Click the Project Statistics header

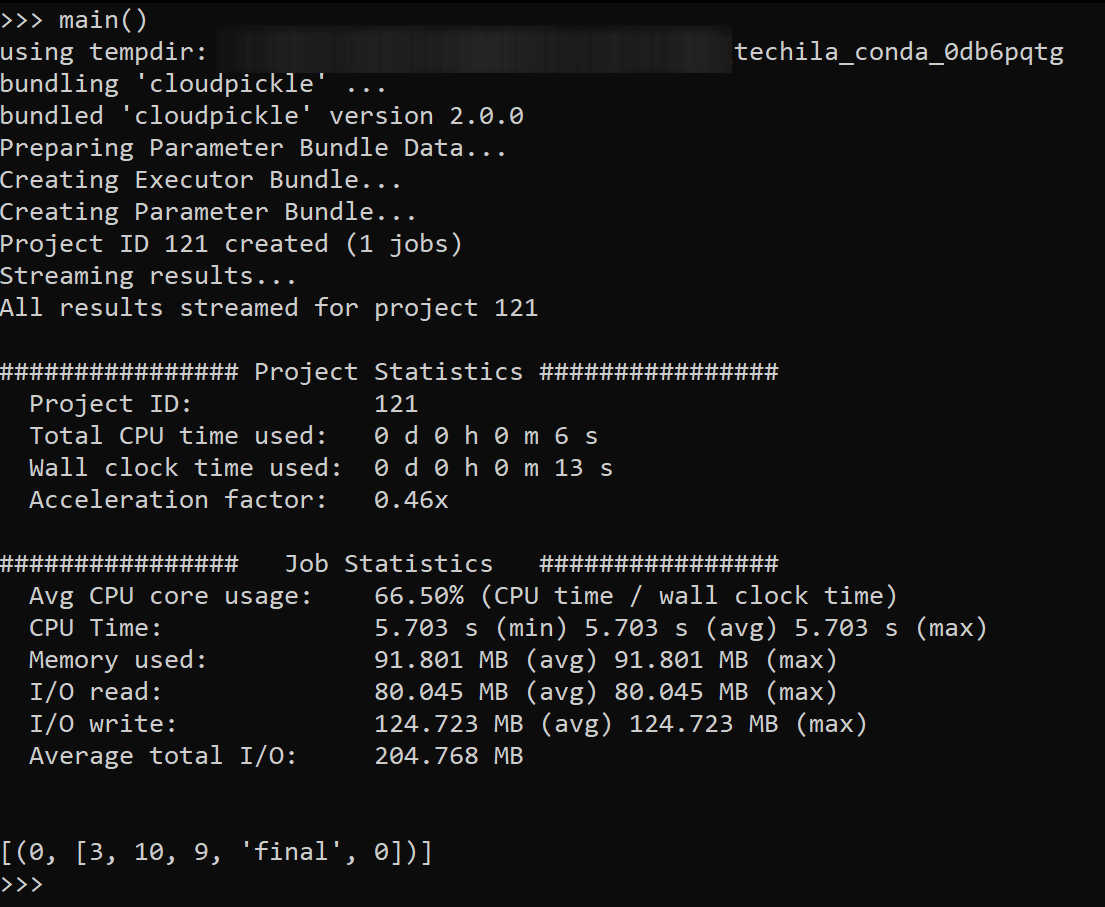(388, 372)
